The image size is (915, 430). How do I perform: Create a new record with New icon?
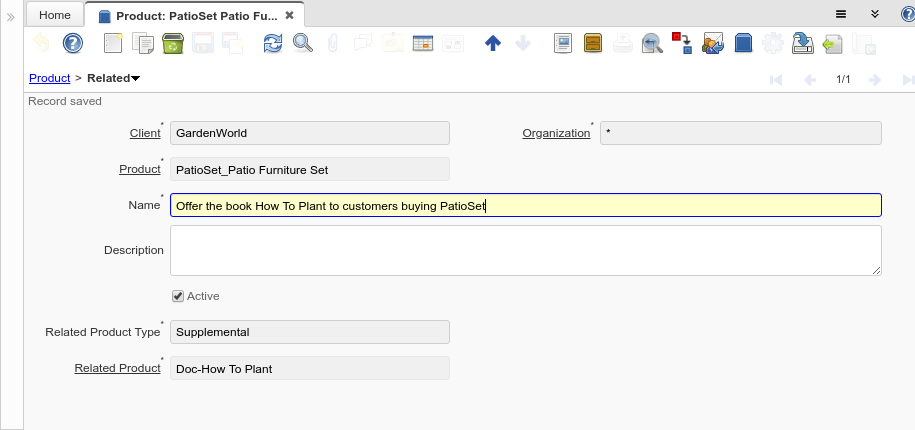click(x=114, y=43)
